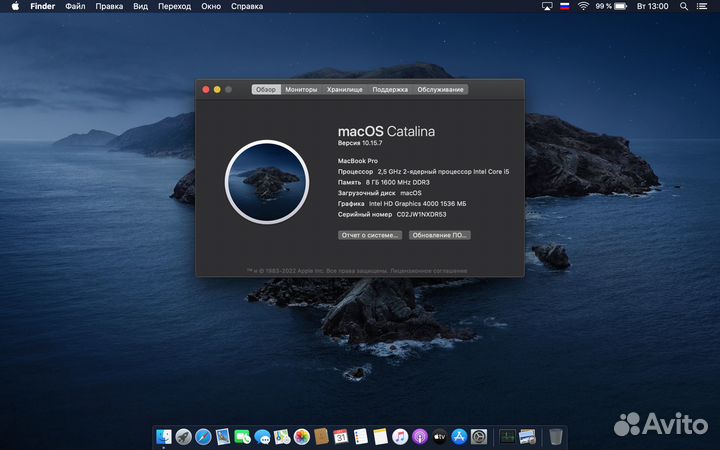
Task: Open the brown Contacts book icon
Action: click(x=321, y=436)
